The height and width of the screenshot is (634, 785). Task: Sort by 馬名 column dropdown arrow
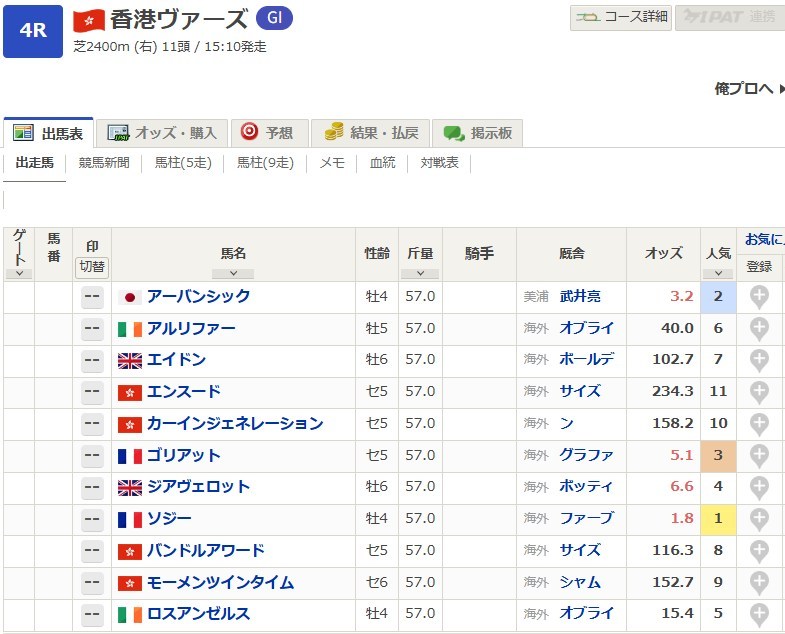(x=233, y=273)
